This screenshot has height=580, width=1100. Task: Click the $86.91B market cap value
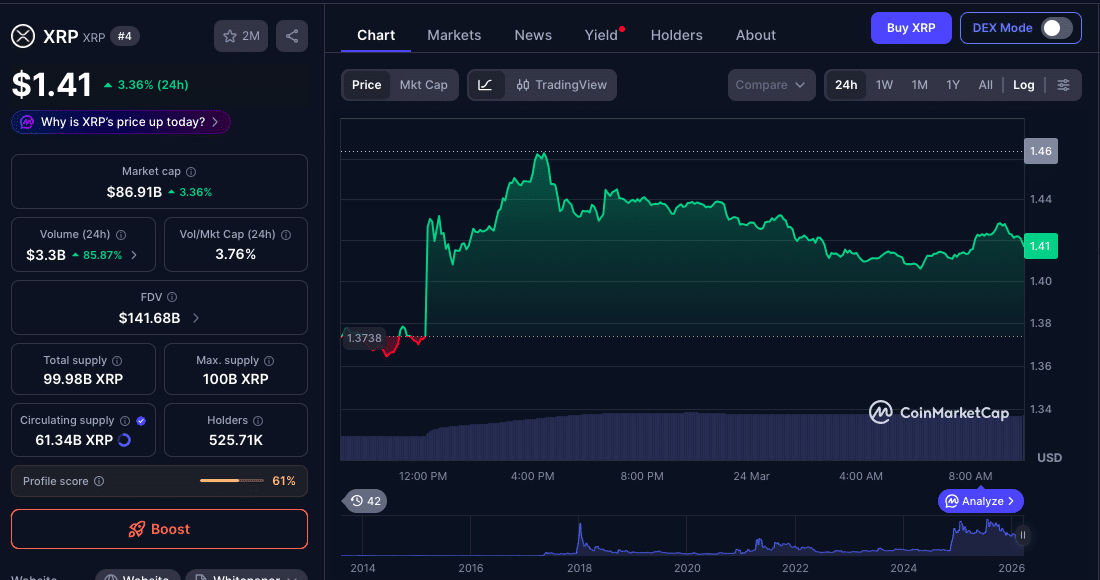pyautogui.click(x=134, y=192)
